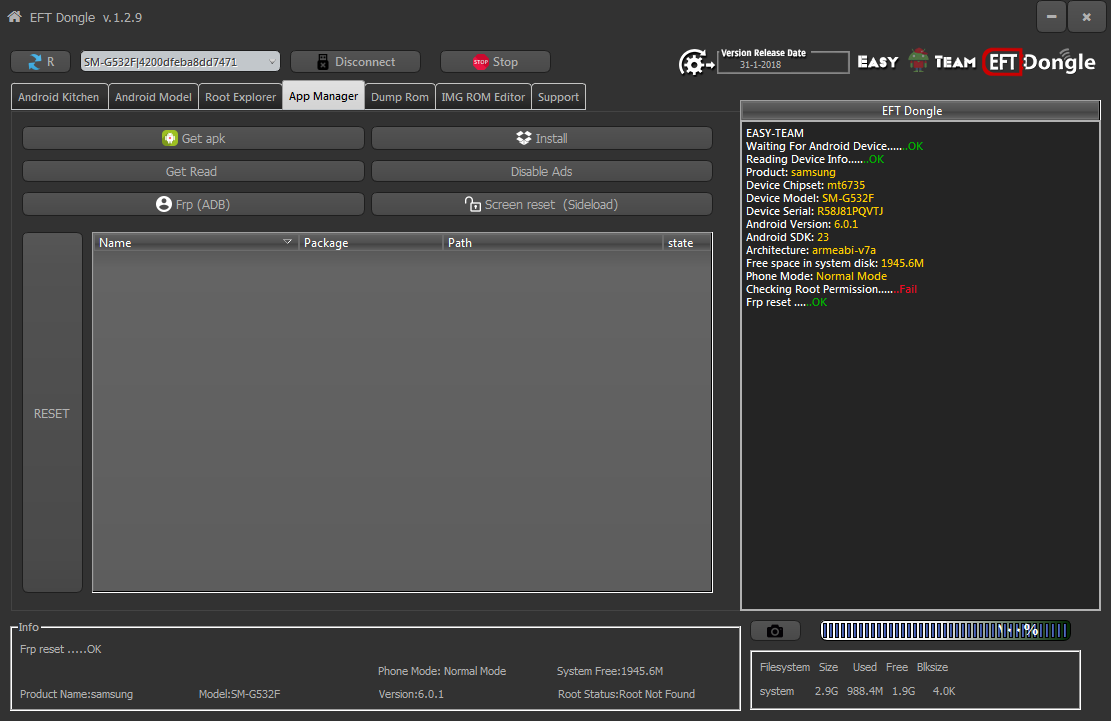Open the Dump Rom tab
The width and height of the screenshot is (1111, 721).
(x=400, y=97)
